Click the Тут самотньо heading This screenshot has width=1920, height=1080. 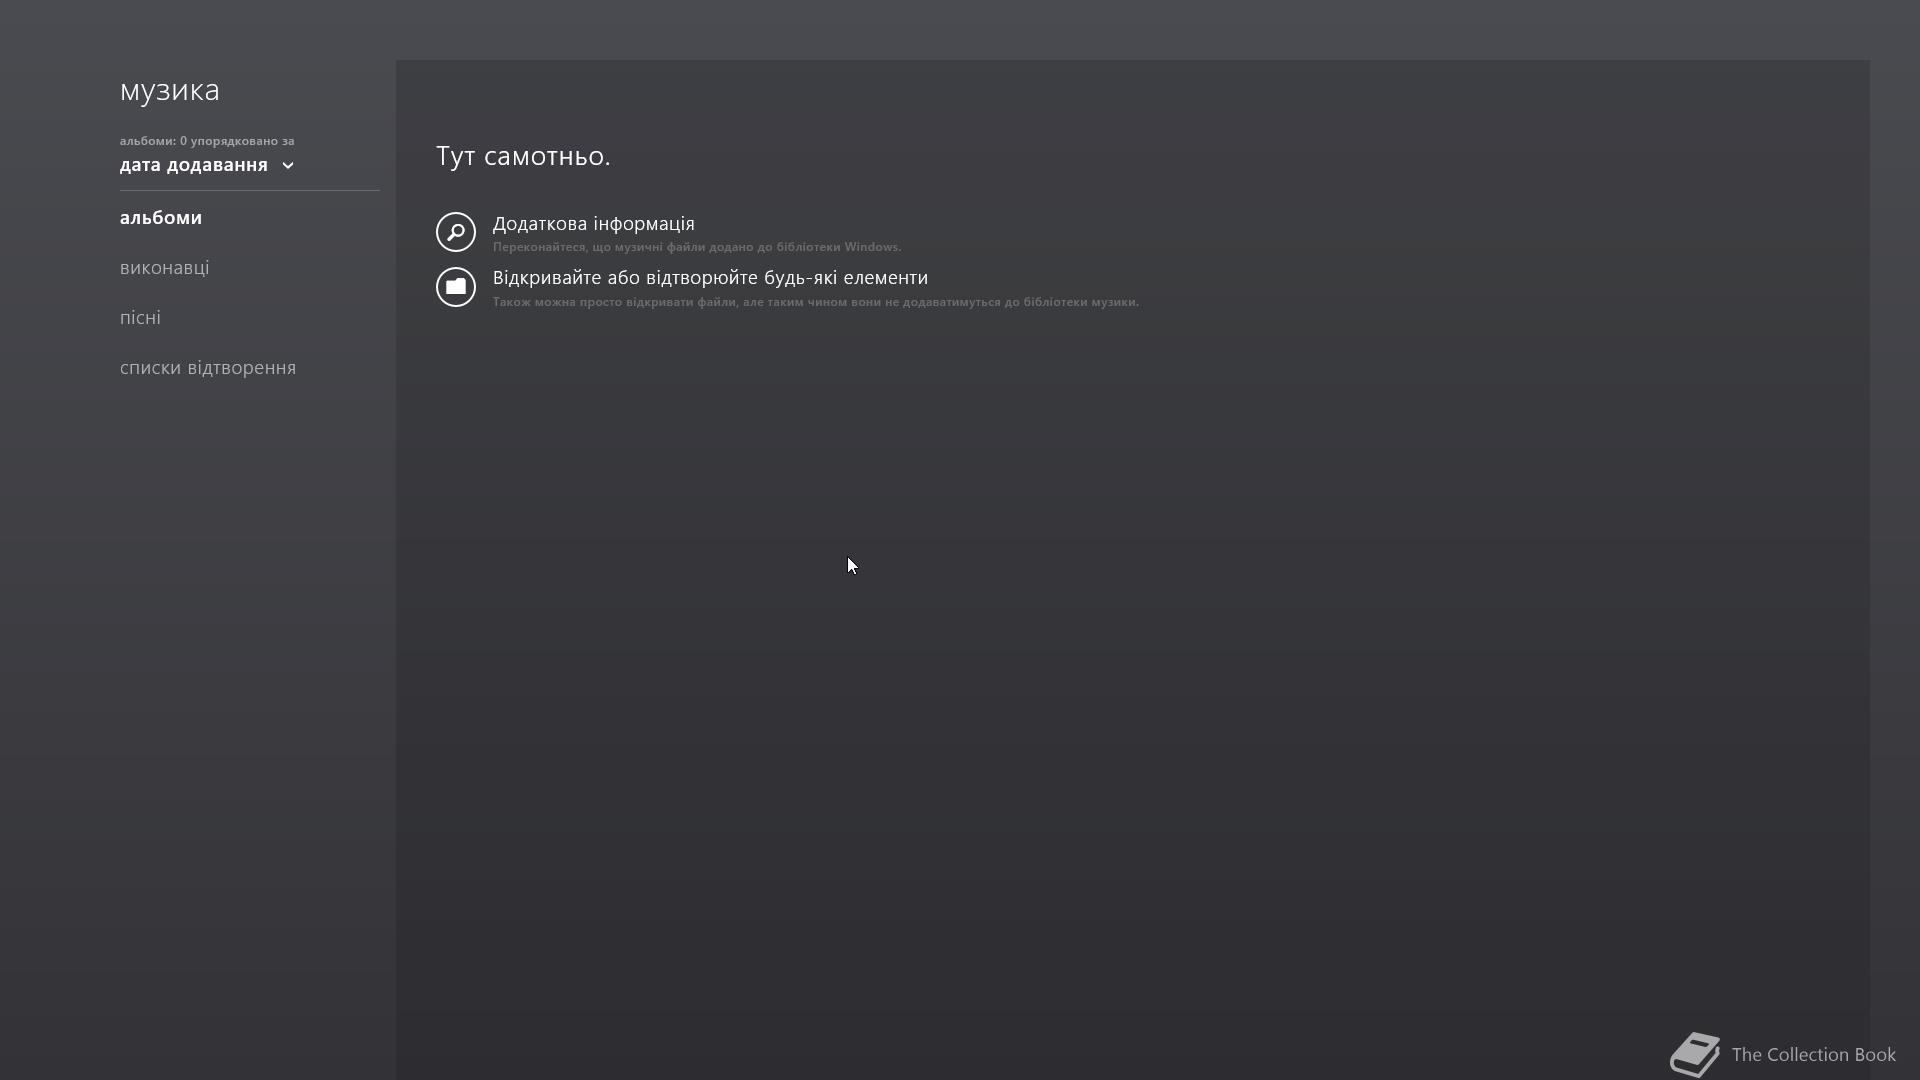tap(523, 156)
